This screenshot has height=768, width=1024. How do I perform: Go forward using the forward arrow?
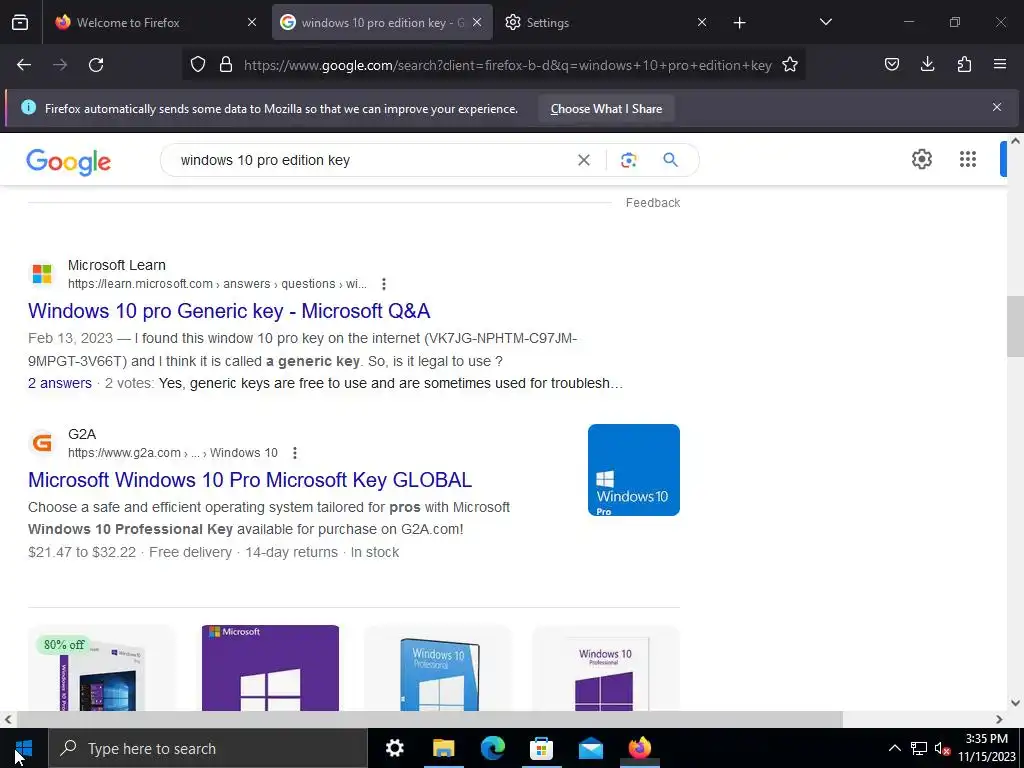pos(60,65)
